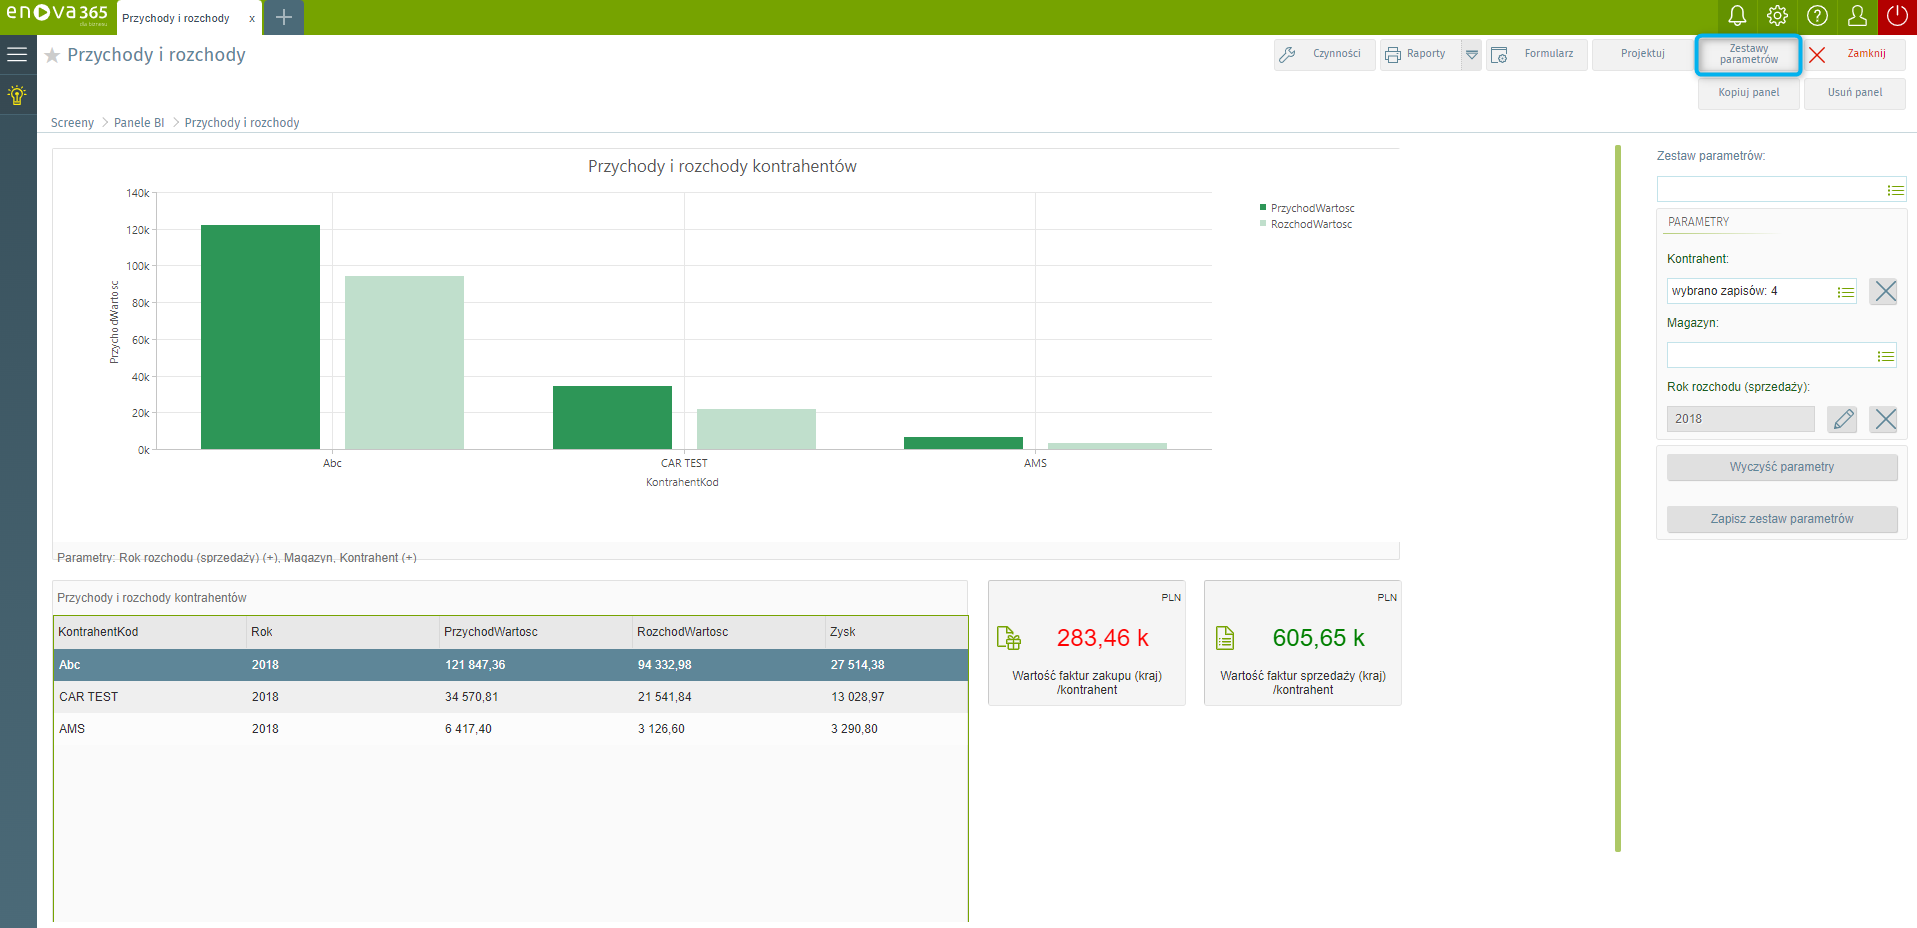Viewport: 1917px width, 928px height.
Task: Click the lightbulb hints icon
Action: click(17, 95)
